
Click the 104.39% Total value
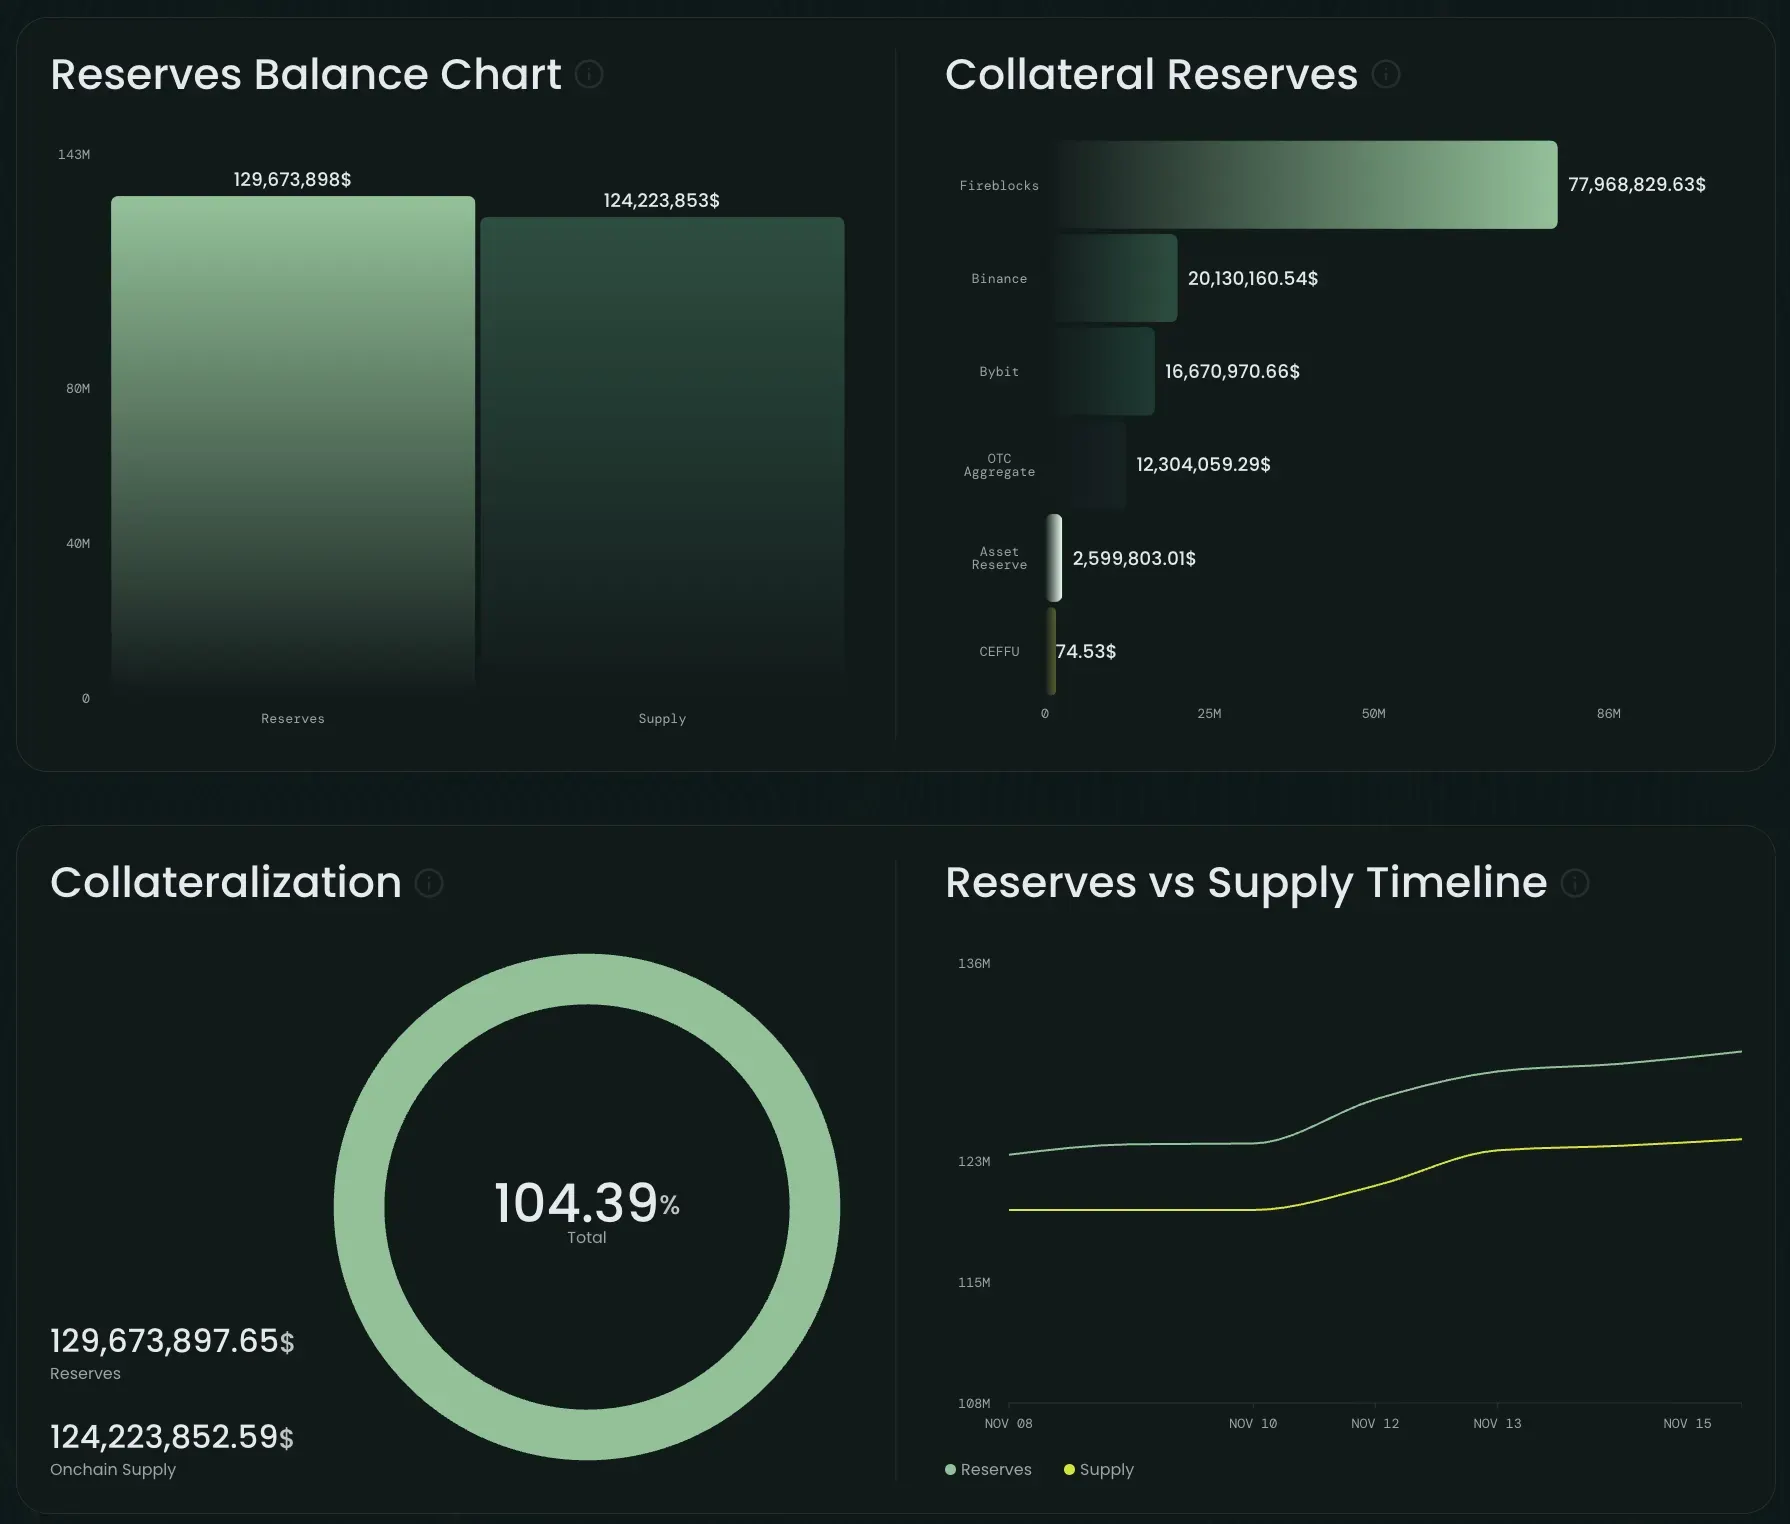pos(586,1204)
